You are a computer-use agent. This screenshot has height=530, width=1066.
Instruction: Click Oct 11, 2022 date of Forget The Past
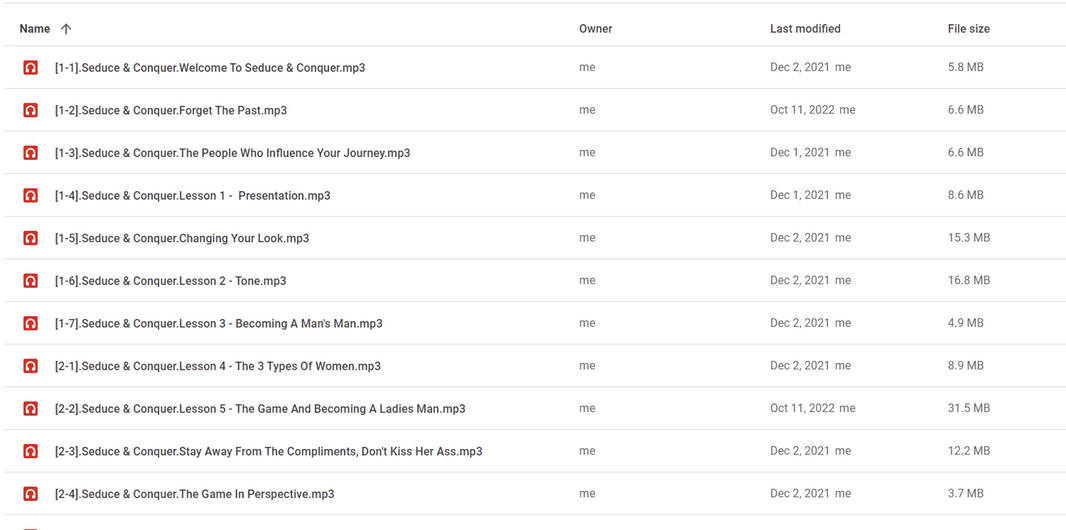803,110
